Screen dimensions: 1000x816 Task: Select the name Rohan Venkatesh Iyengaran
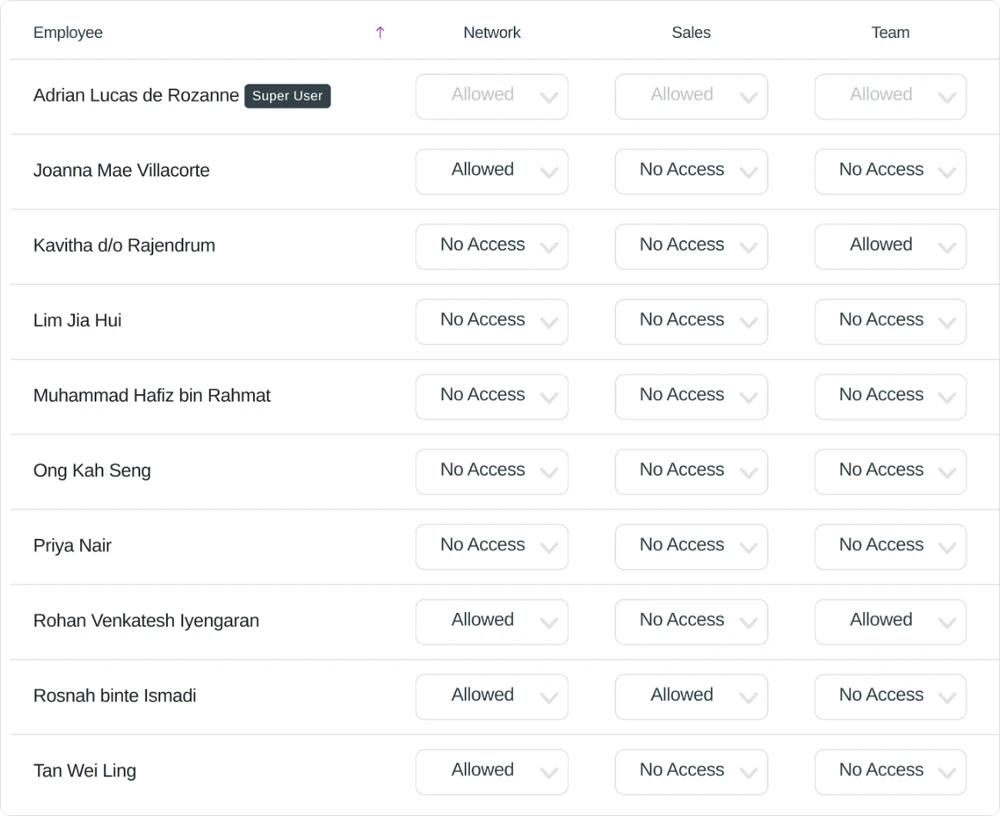[x=146, y=621]
